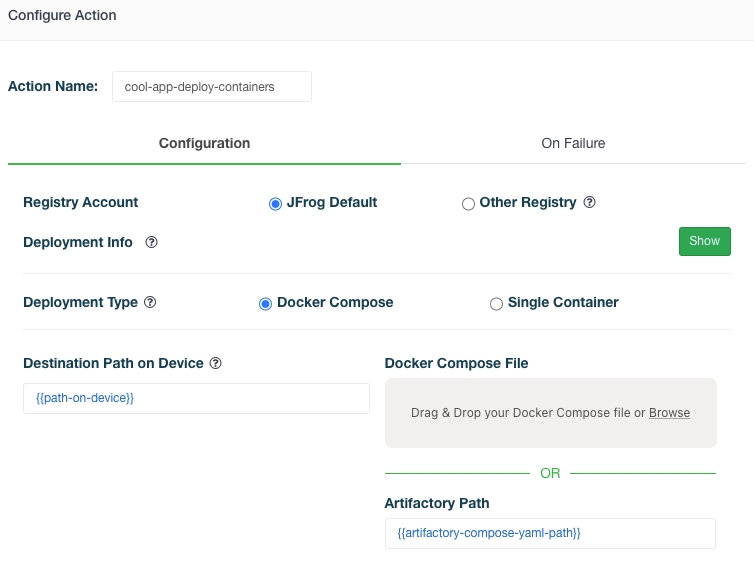Click the Deployment Type help icon
The height and width of the screenshot is (562, 754).
[x=150, y=302]
